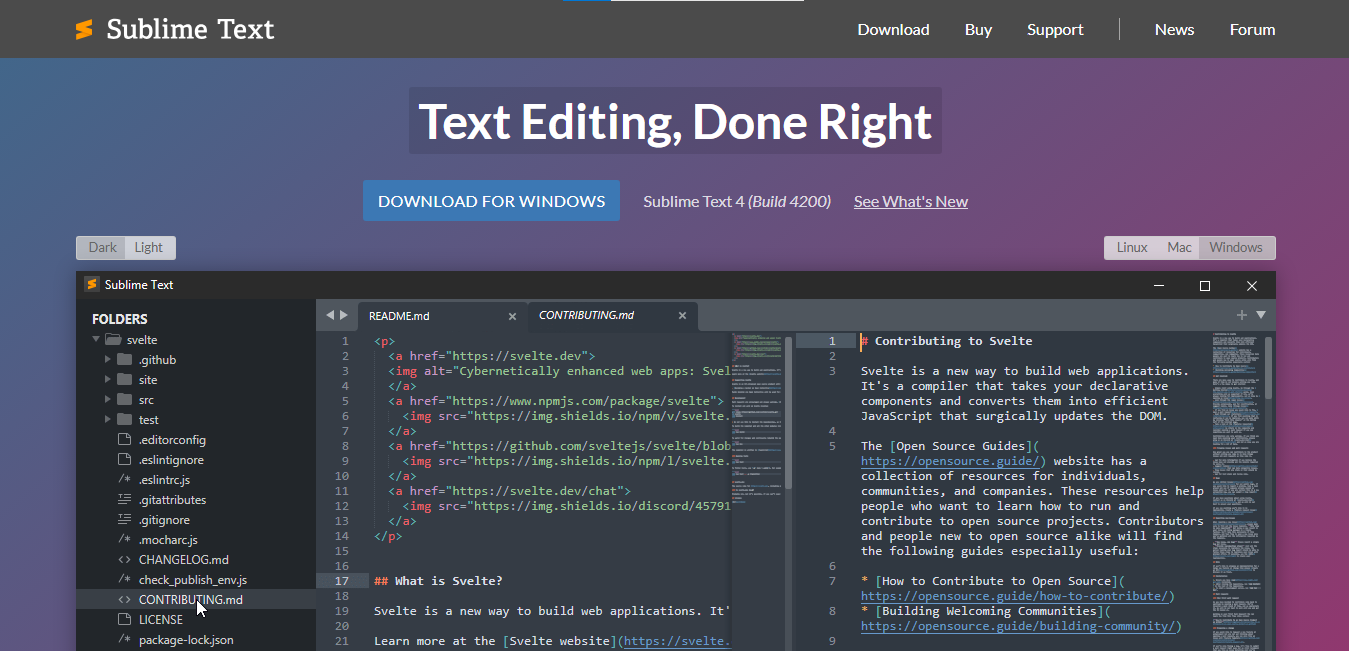Click the .gitattributes file icon

tap(124, 499)
